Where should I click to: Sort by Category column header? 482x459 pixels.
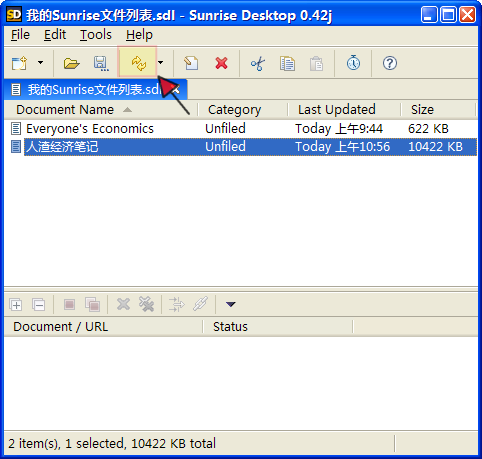pyautogui.click(x=243, y=110)
